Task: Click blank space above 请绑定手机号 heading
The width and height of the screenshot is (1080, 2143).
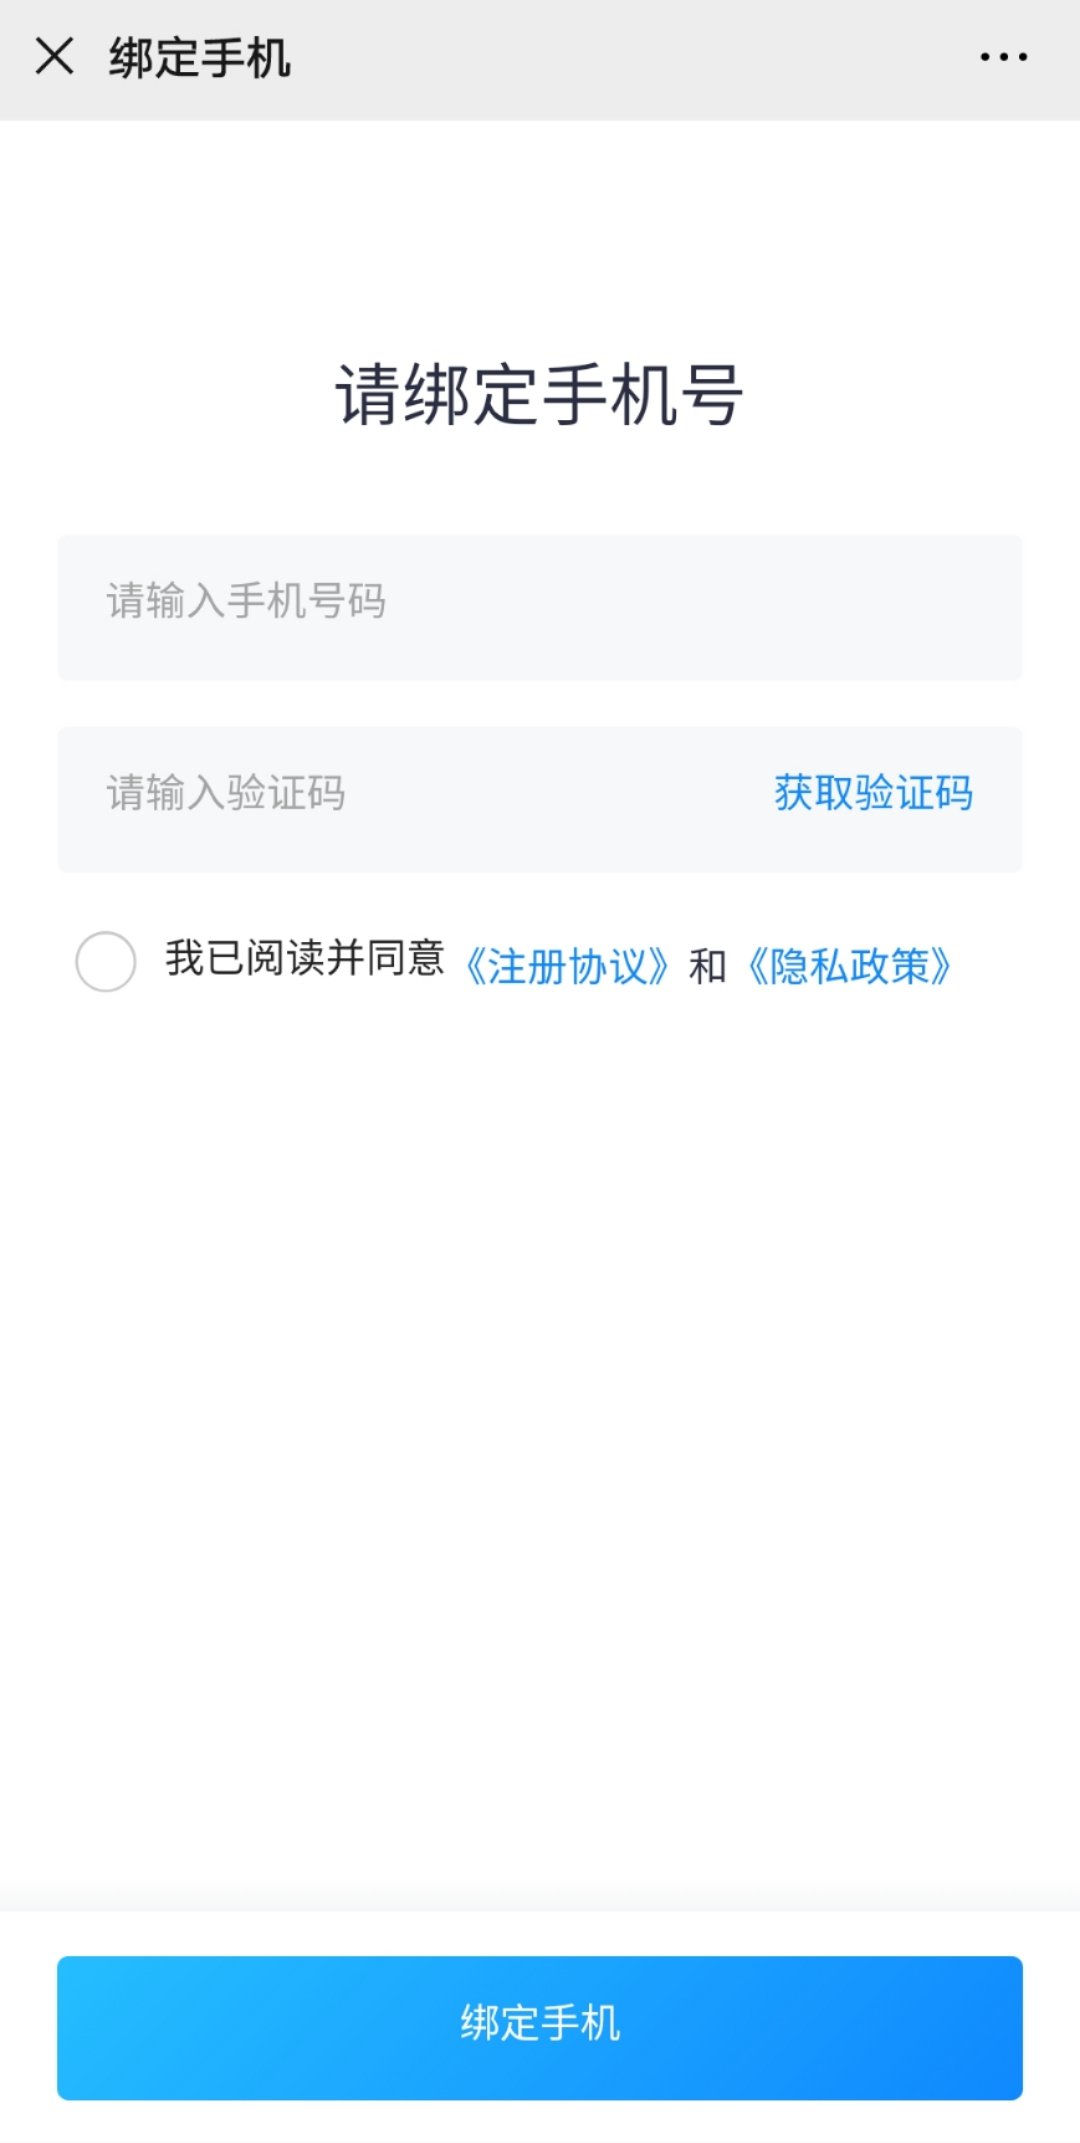Action: [x=540, y=240]
